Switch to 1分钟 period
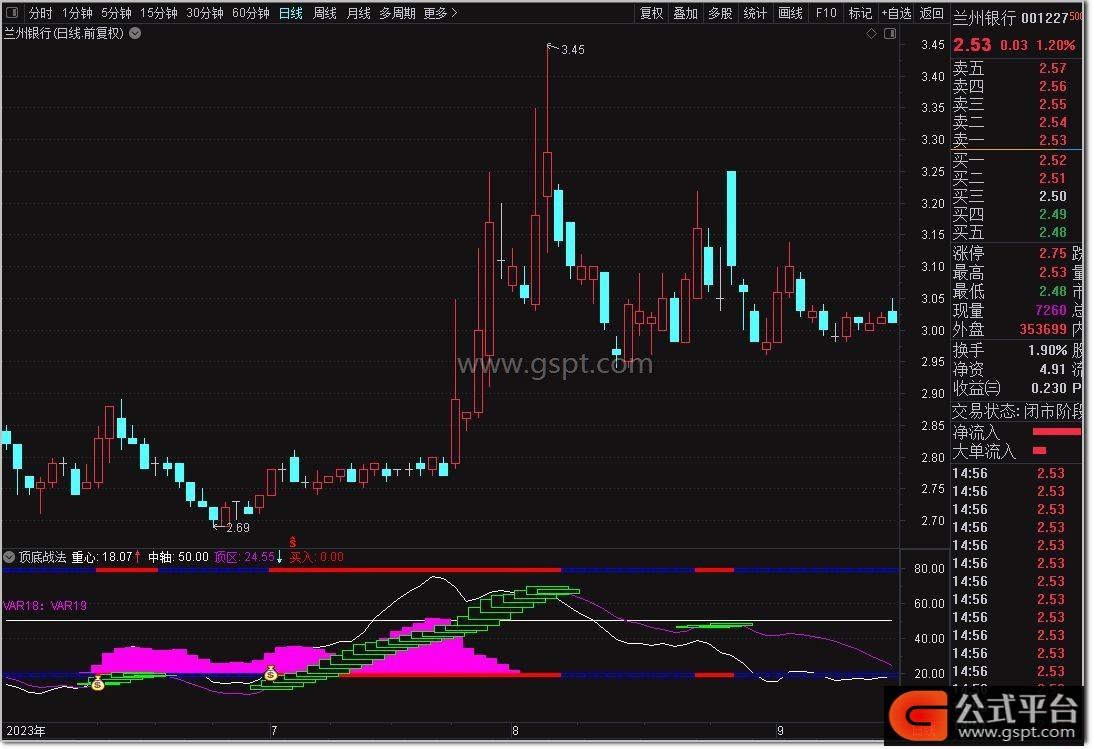The image size is (1094, 749). [x=77, y=13]
